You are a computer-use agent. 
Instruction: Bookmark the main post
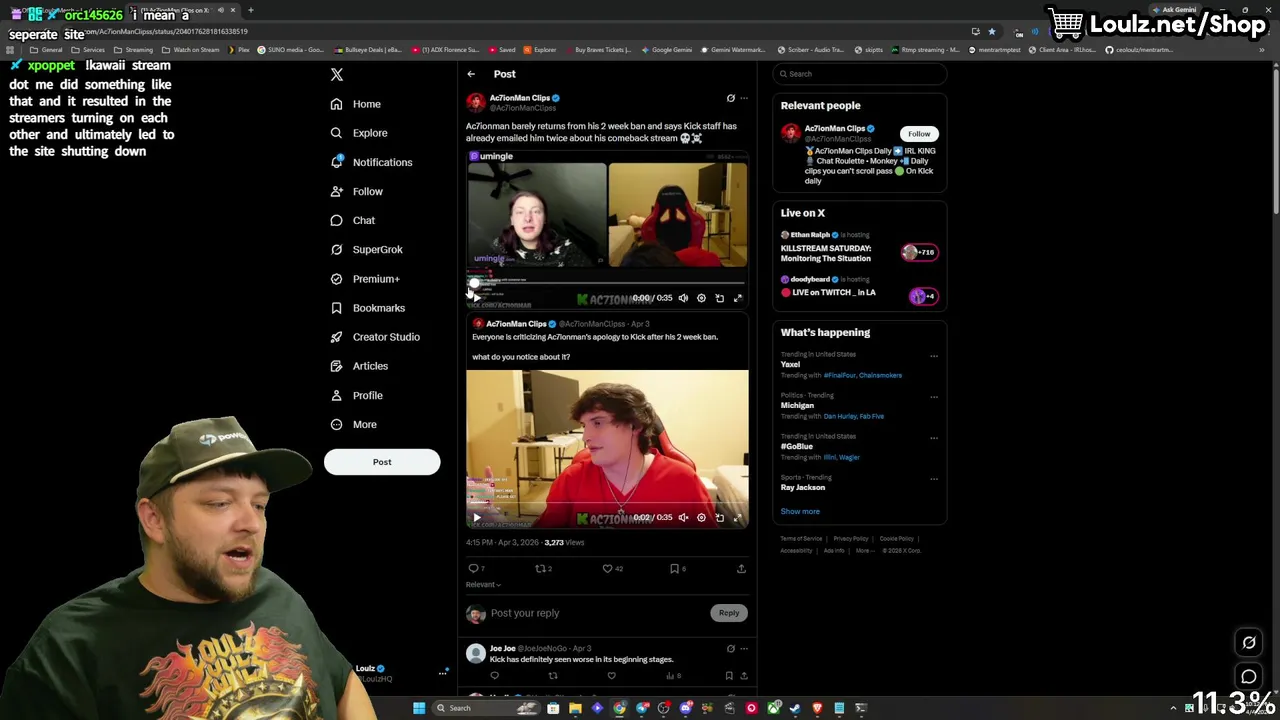[677, 568]
